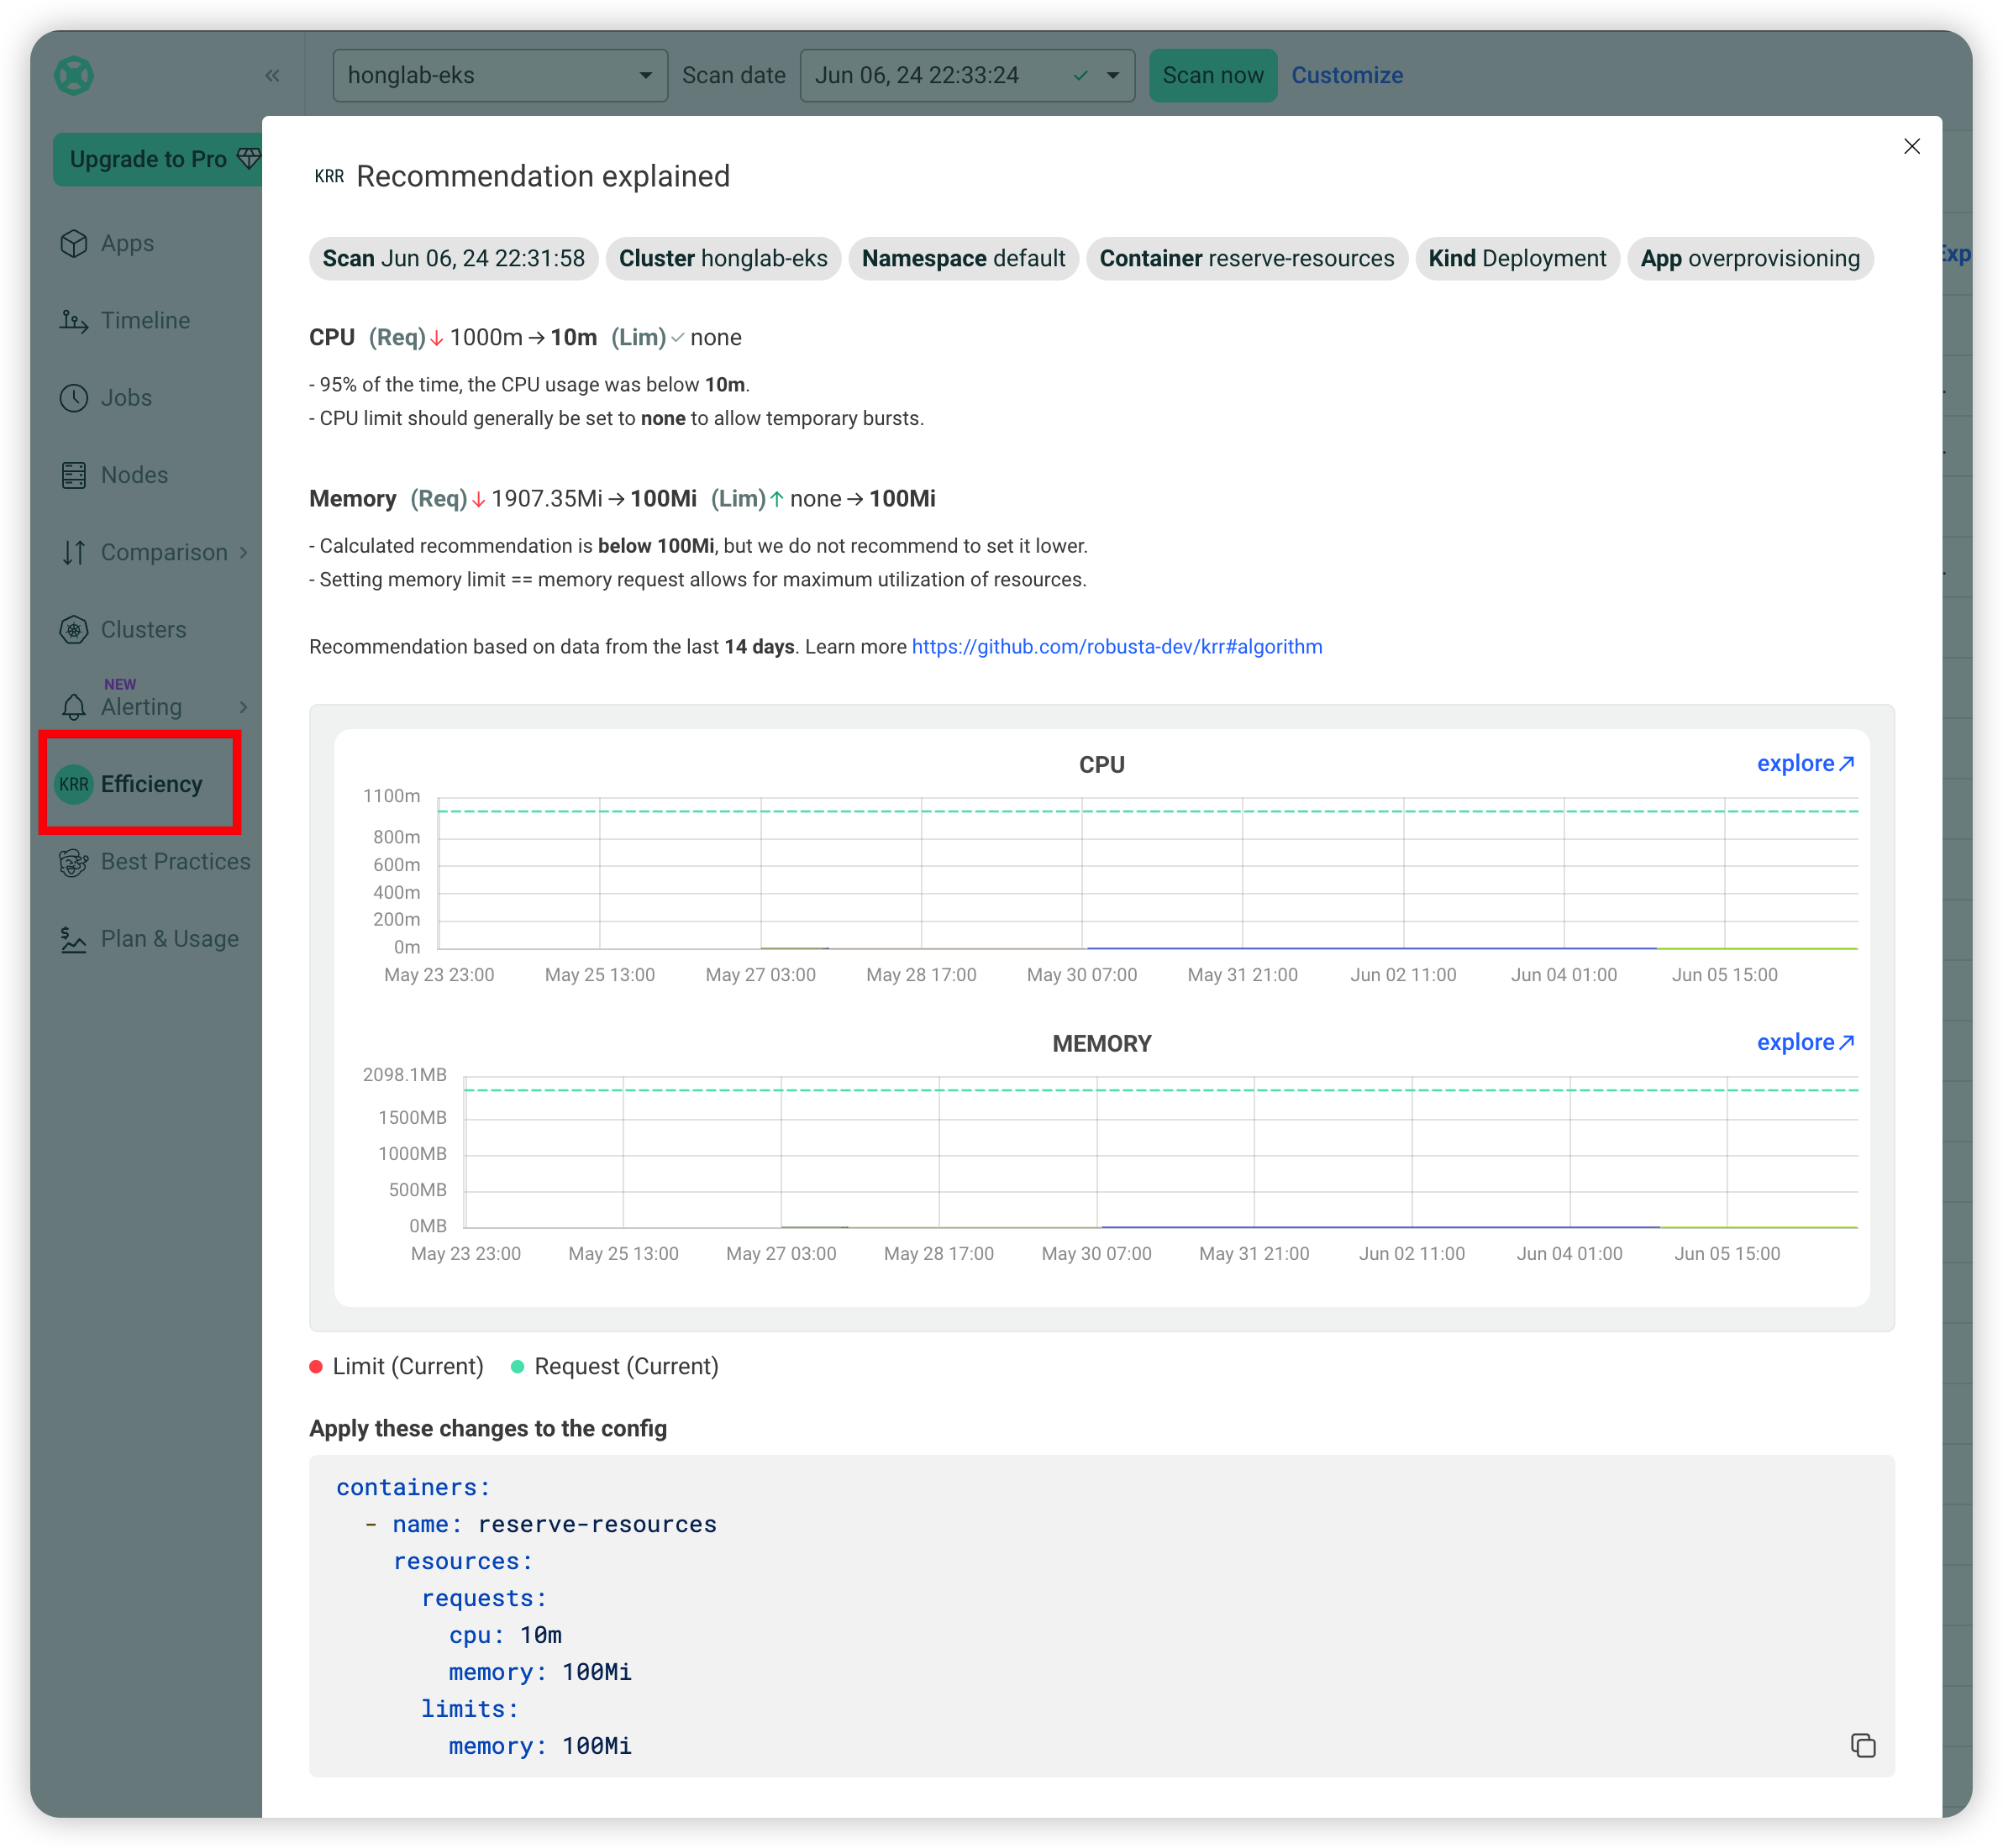
Task: Click the Clusters helm icon
Action: coord(74,630)
